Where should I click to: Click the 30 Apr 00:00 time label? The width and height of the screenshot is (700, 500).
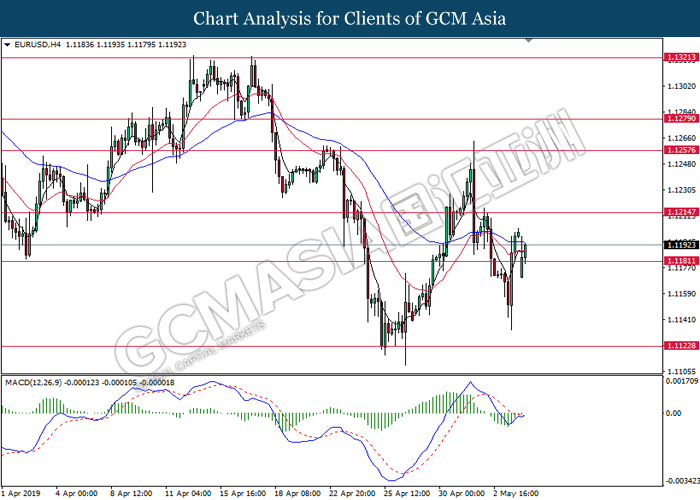tap(462, 493)
